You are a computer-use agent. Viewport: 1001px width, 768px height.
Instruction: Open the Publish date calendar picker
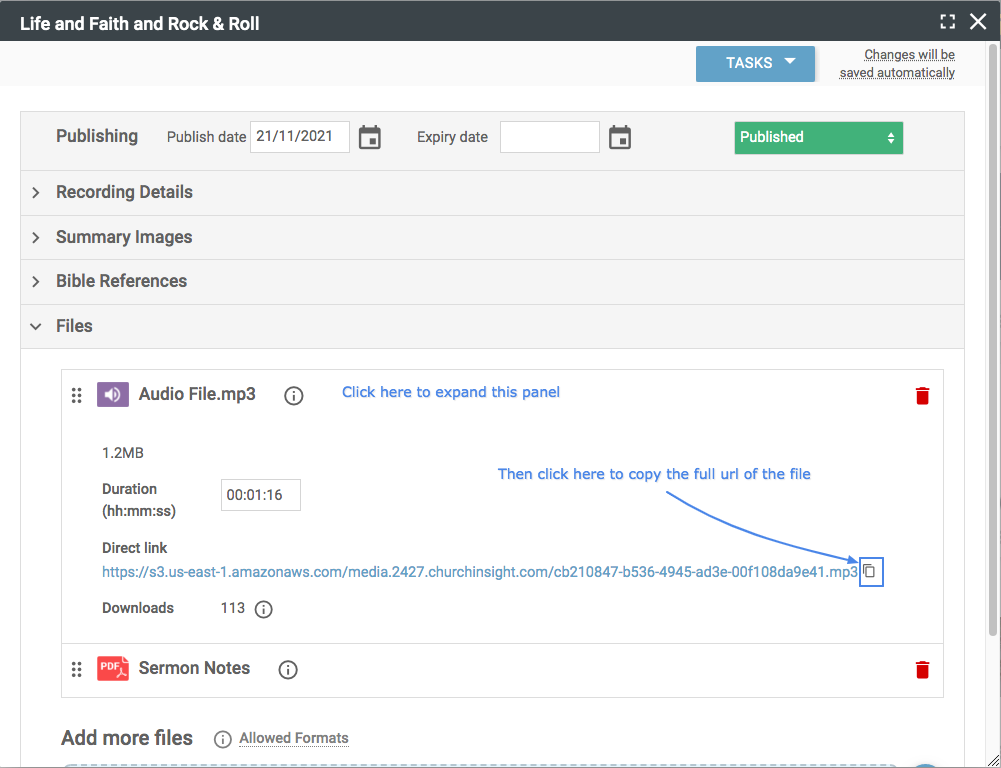[x=370, y=138]
